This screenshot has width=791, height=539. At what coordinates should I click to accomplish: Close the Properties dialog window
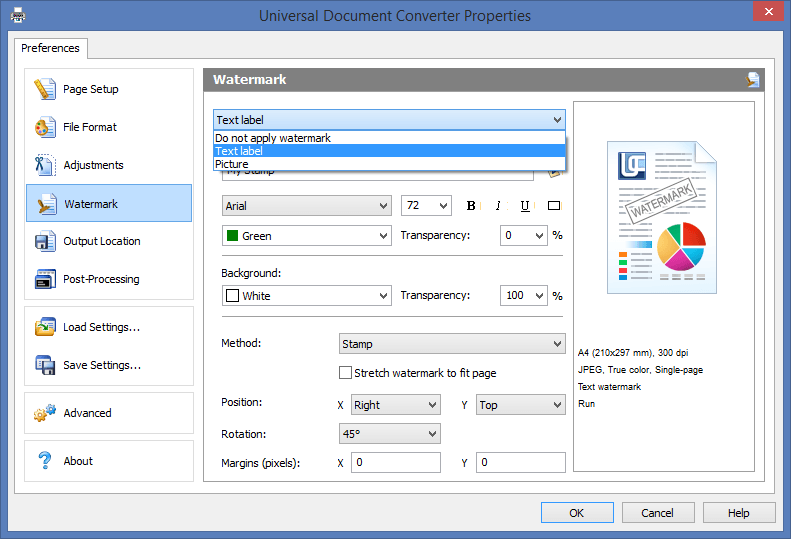click(768, 11)
